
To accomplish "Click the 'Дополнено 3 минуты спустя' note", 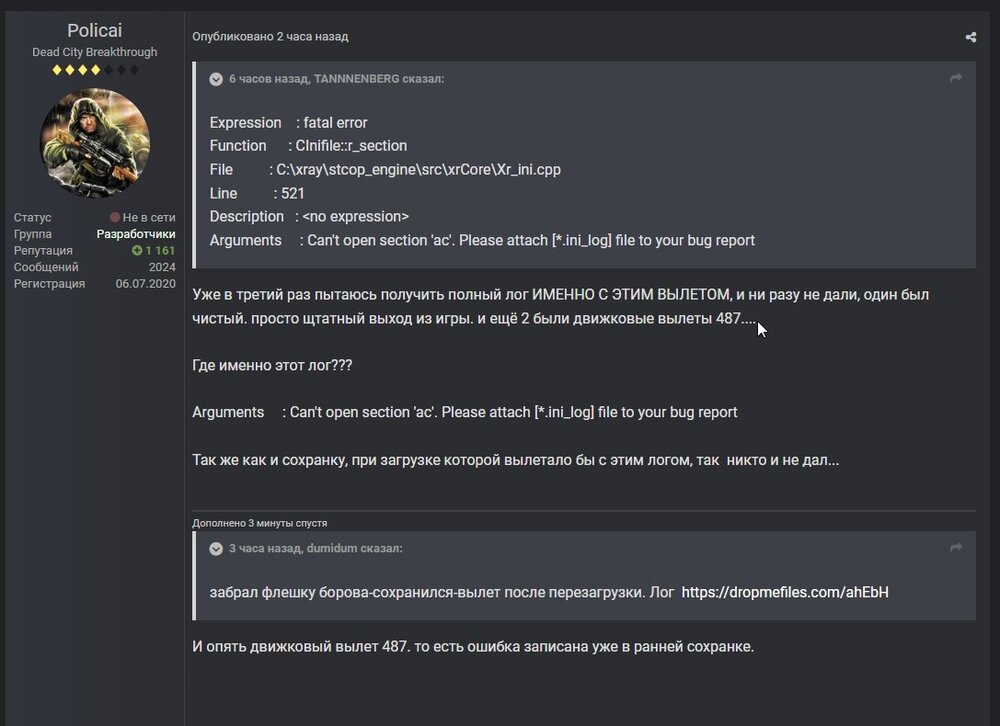I will [259, 523].
